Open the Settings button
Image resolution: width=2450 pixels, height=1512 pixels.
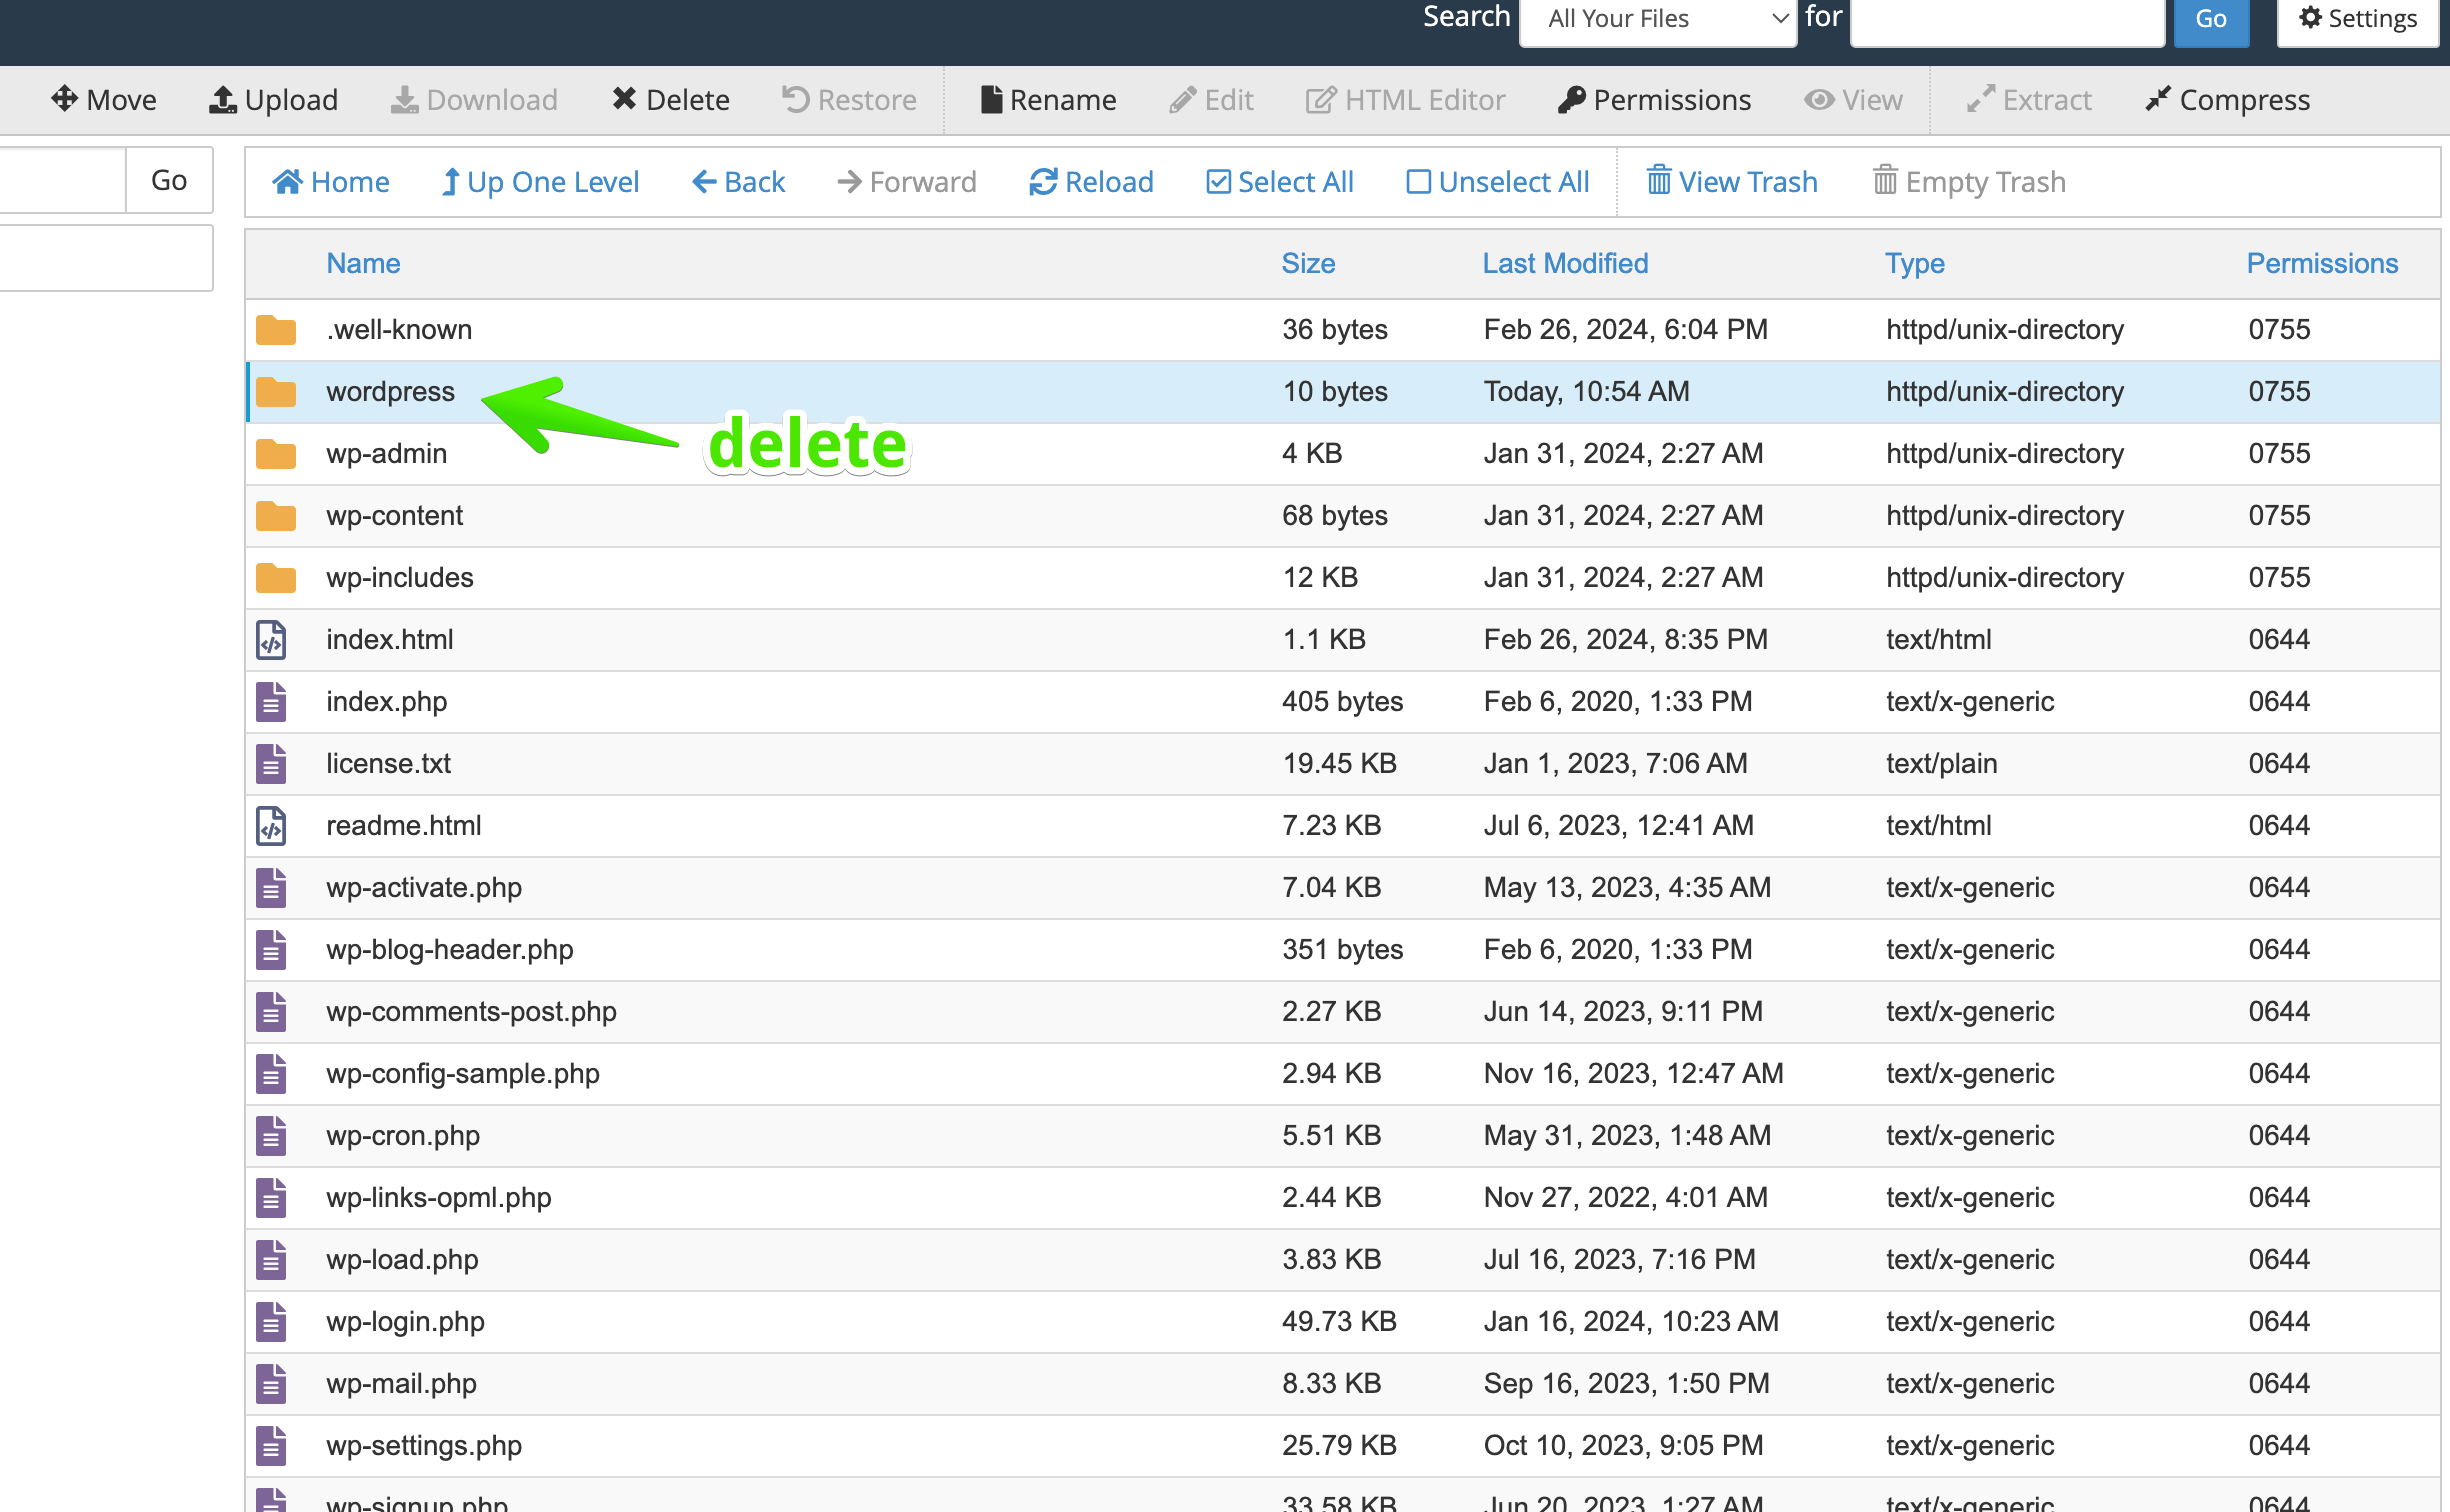(x=2358, y=19)
